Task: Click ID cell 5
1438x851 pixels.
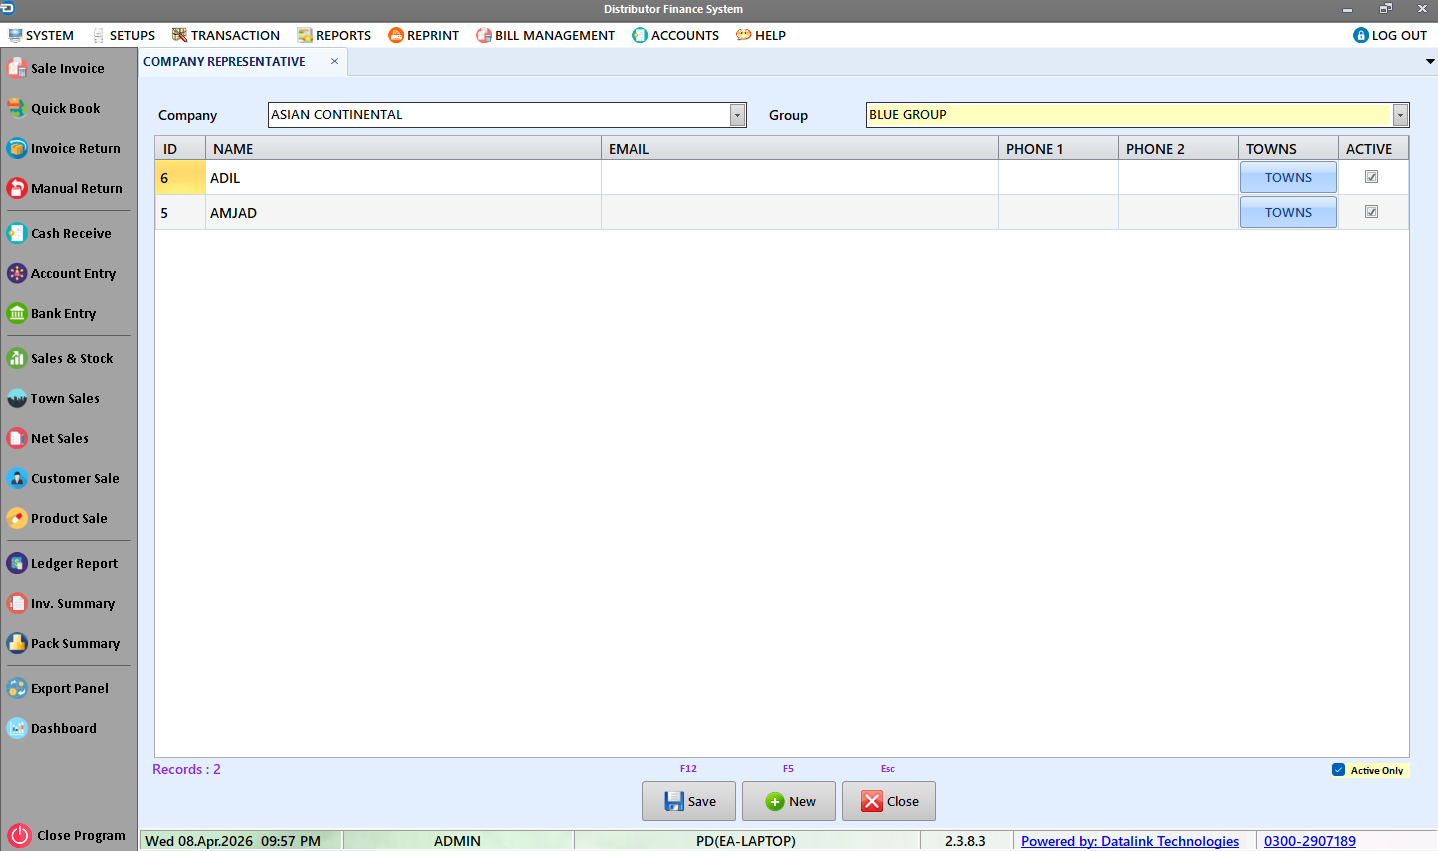Action: 180,213
